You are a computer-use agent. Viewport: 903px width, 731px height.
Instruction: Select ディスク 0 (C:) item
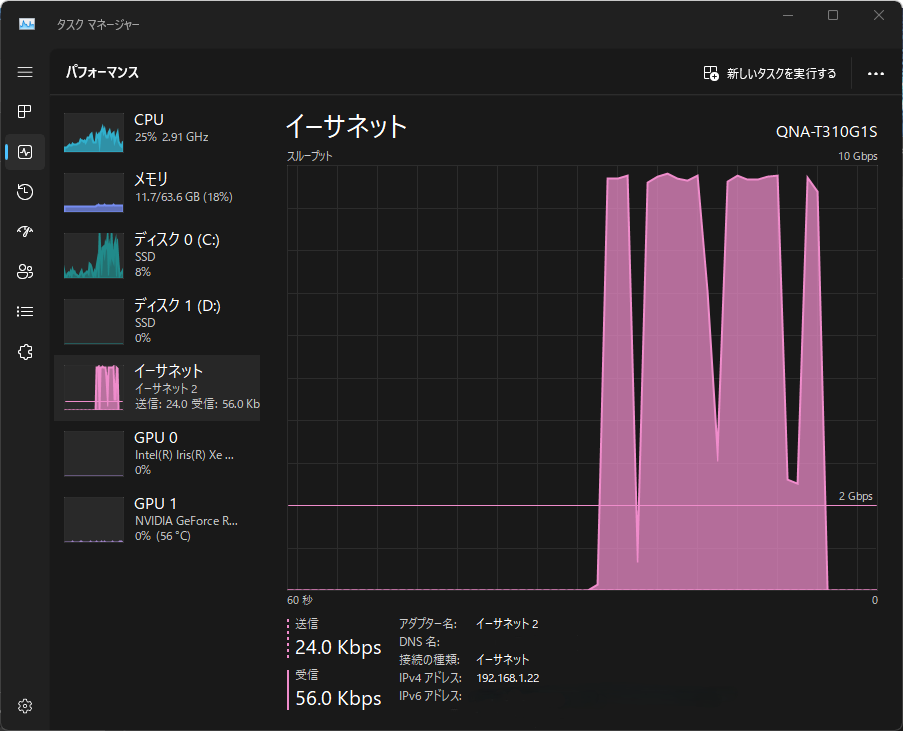157,256
